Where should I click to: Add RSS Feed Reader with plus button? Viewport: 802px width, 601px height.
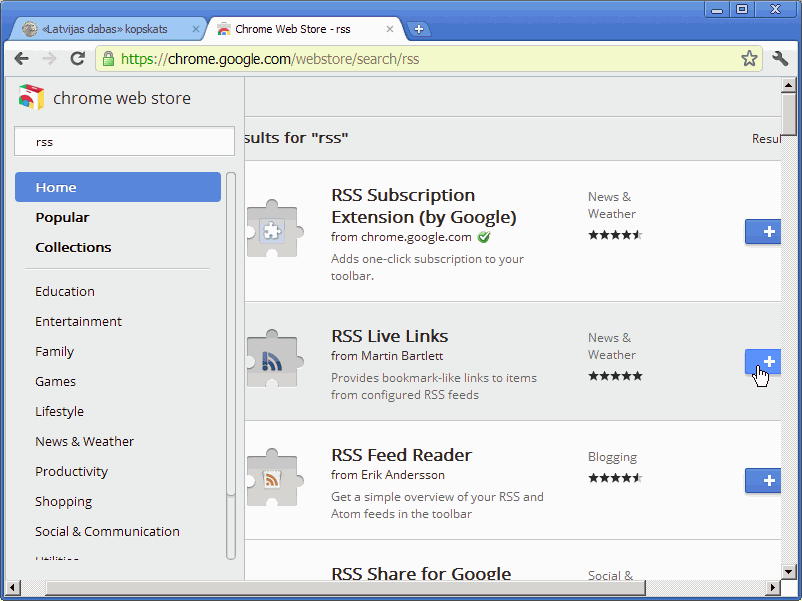coord(763,481)
